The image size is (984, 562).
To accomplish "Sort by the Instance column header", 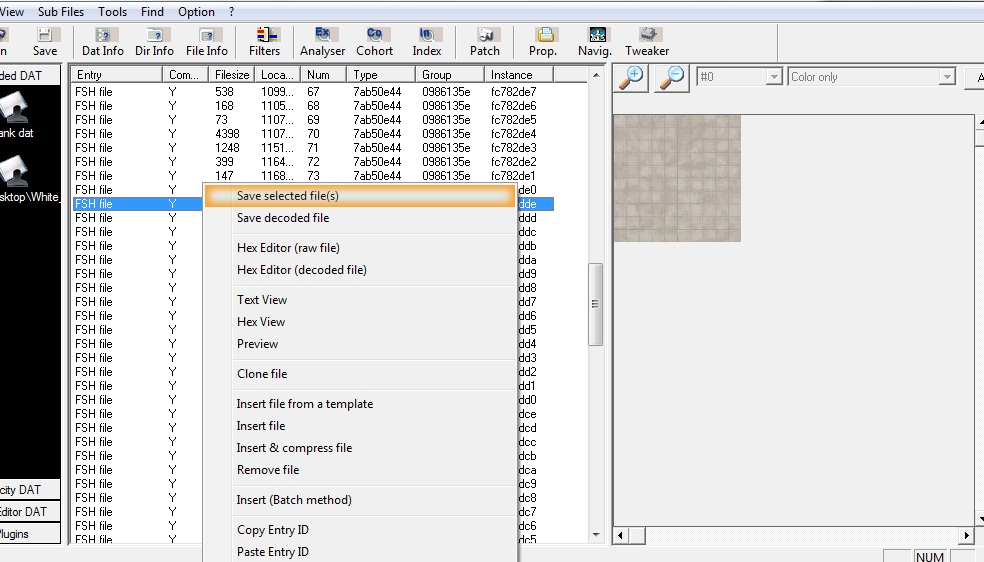I will pos(518,75).
